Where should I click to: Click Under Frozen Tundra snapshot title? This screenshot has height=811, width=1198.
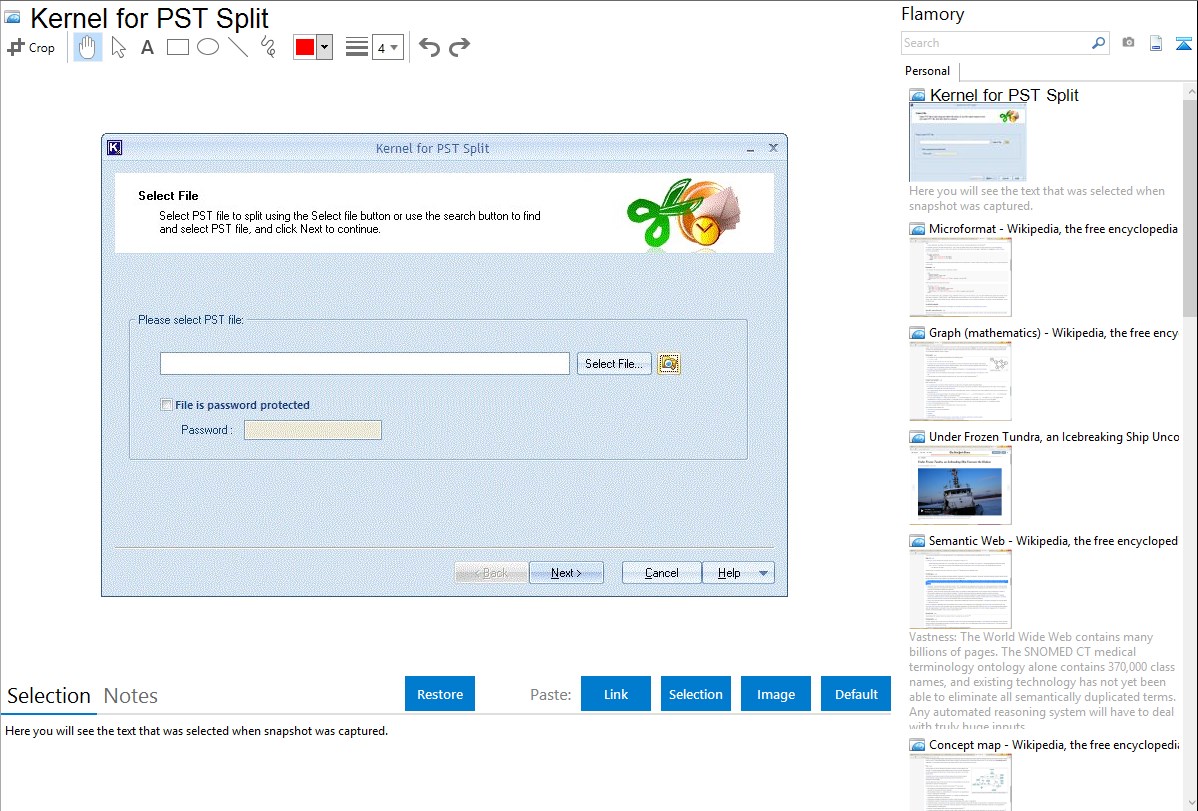coord(1054,436)
